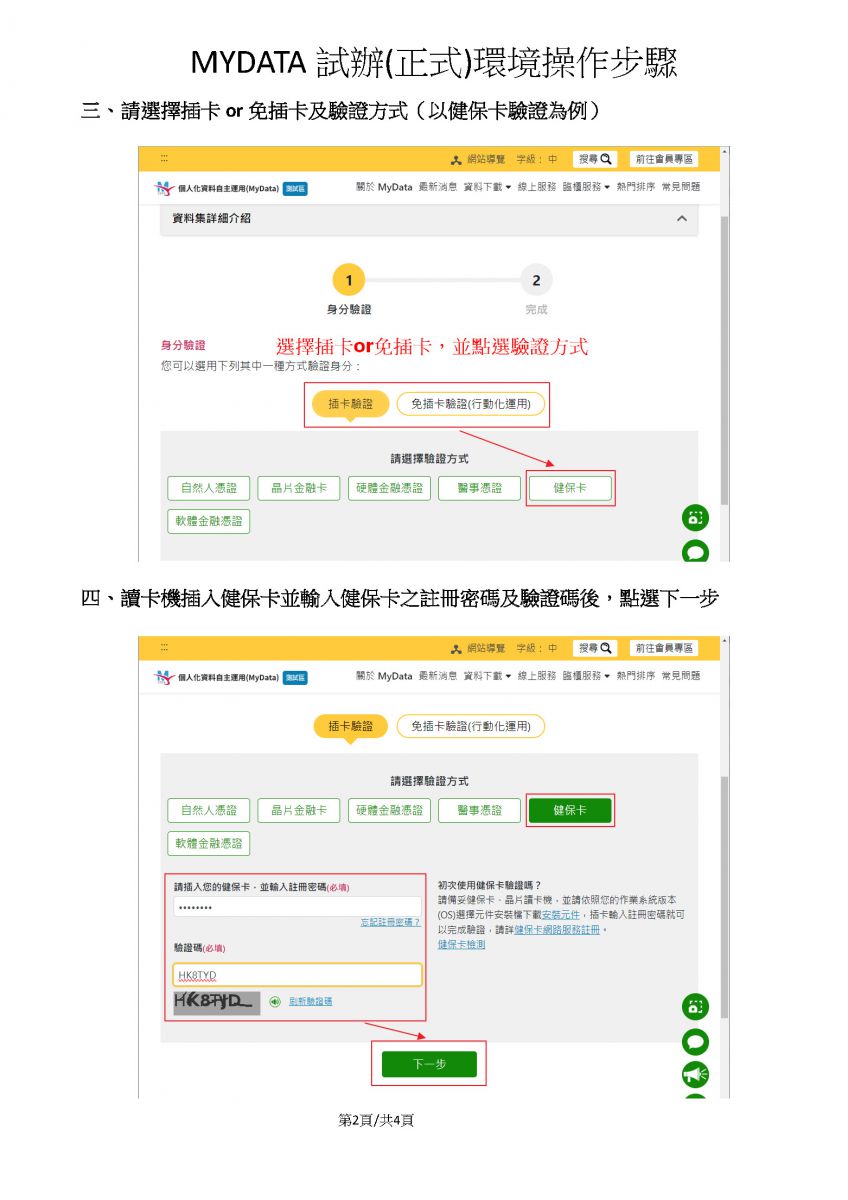Open 熱門排序 in step 3 screenshot
The height and width of the screenshot is (1200, 848).
[636, 187]
